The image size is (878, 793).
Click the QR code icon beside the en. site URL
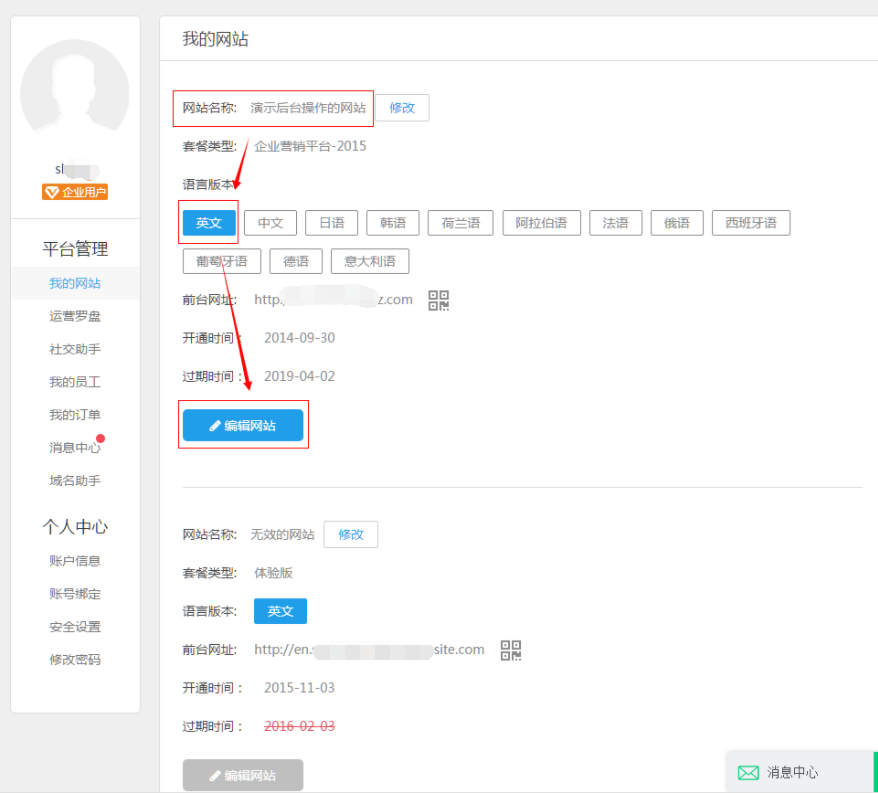[510, 649]
